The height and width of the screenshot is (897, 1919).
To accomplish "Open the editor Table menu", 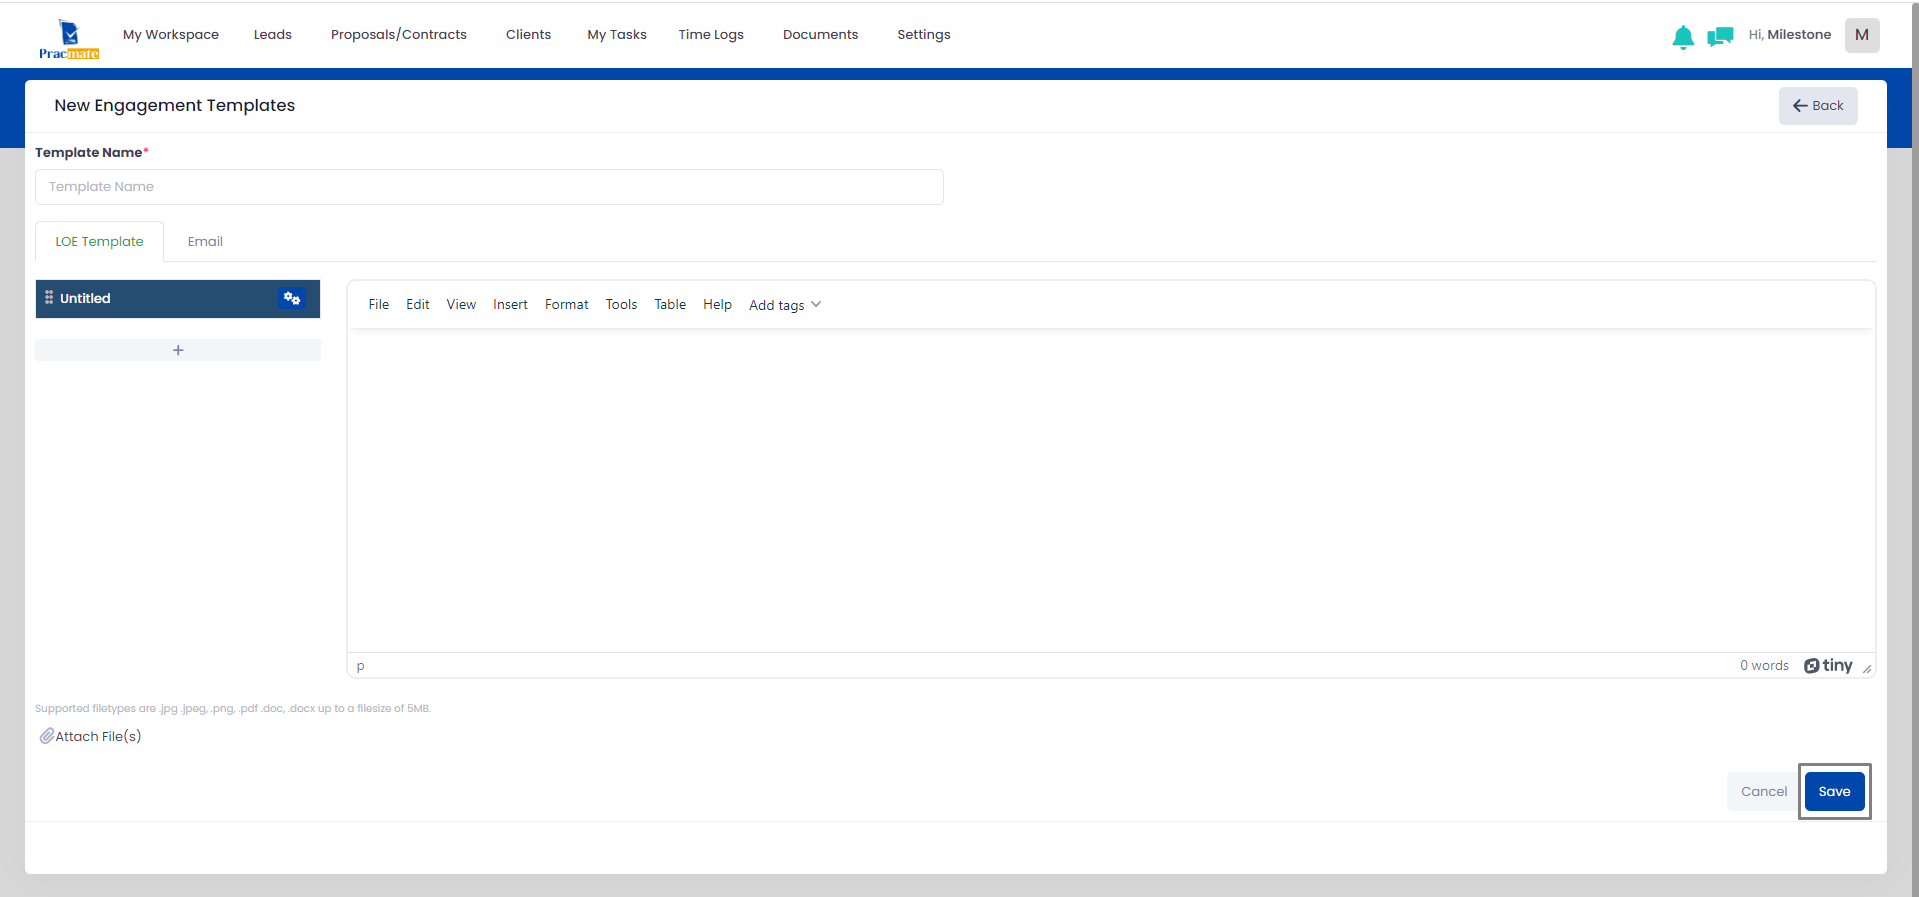I will tap(670, 304).
